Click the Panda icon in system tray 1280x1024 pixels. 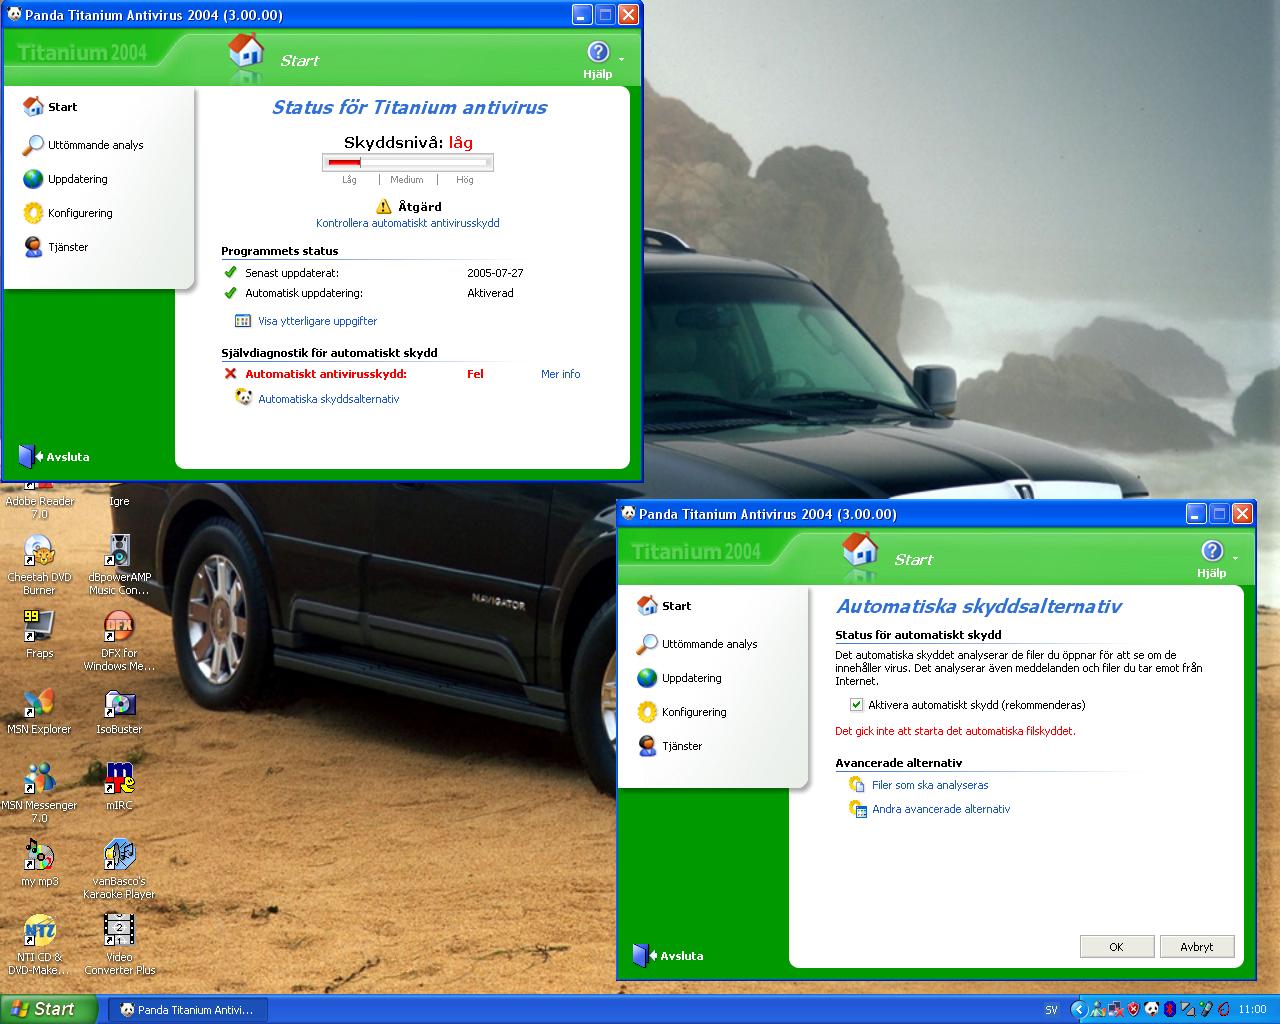click(1152, 1009)
